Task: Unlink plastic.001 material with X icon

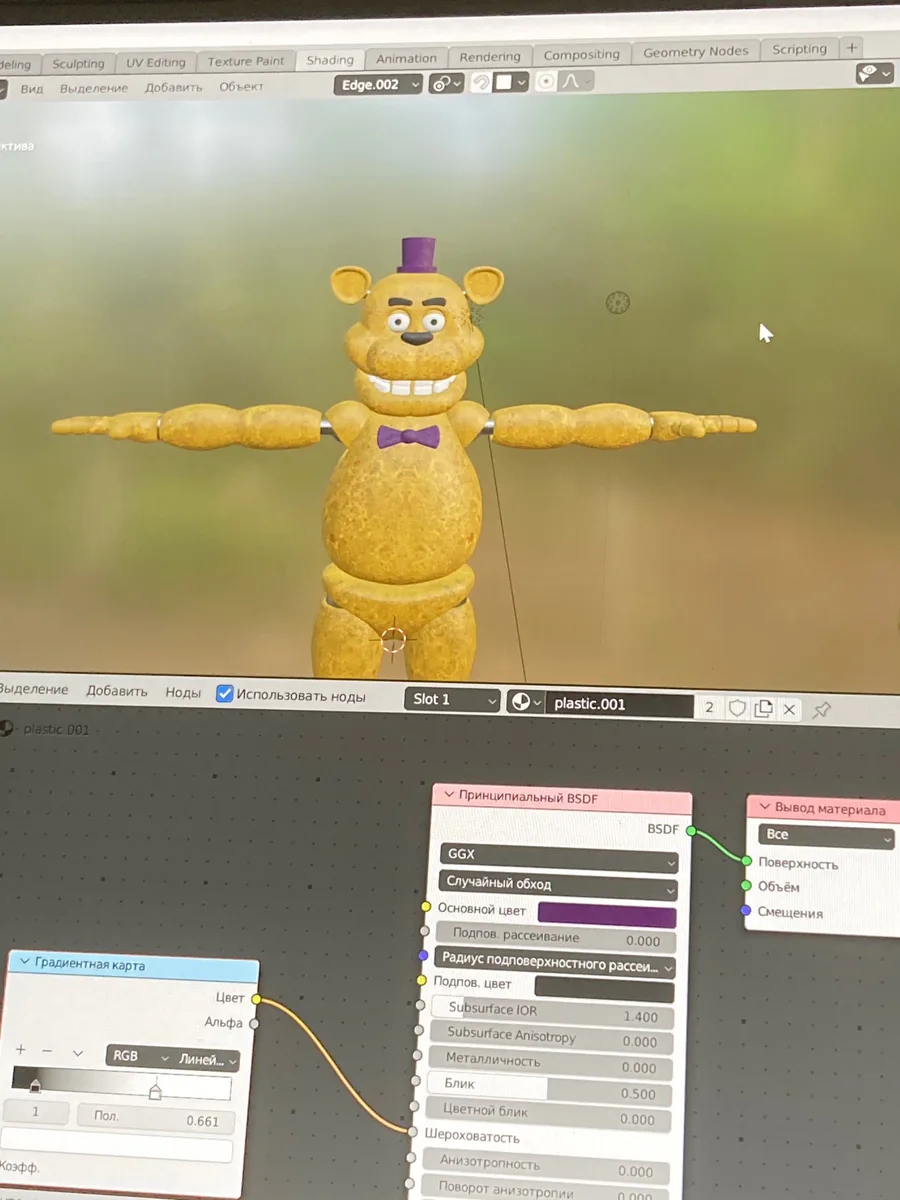Action: point(789,710)
